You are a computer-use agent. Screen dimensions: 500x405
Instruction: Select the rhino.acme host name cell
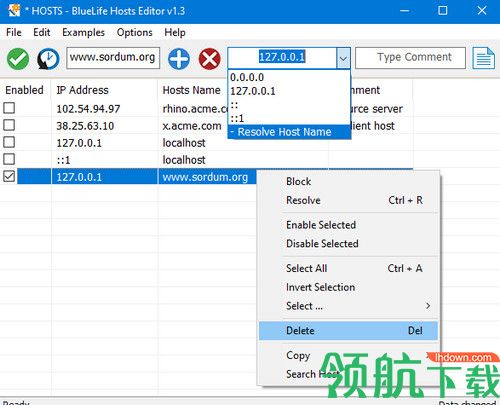coord(195,109)
